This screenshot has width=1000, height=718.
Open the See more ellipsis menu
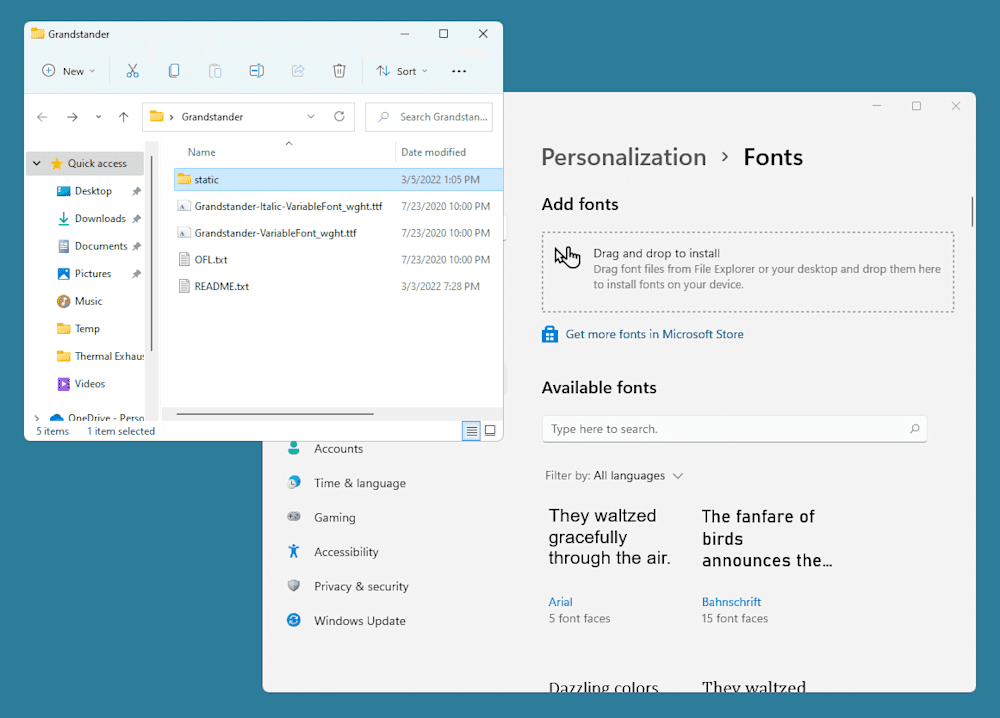click(459, 70)
